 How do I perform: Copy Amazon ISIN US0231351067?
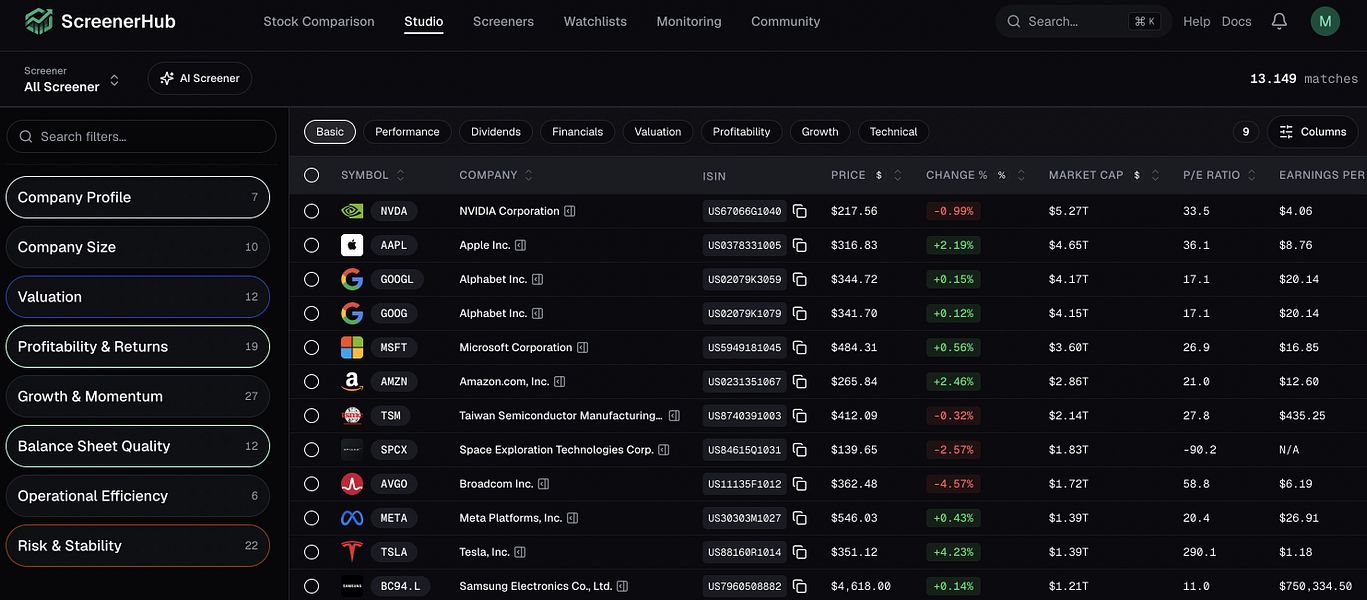pos(800,381)
